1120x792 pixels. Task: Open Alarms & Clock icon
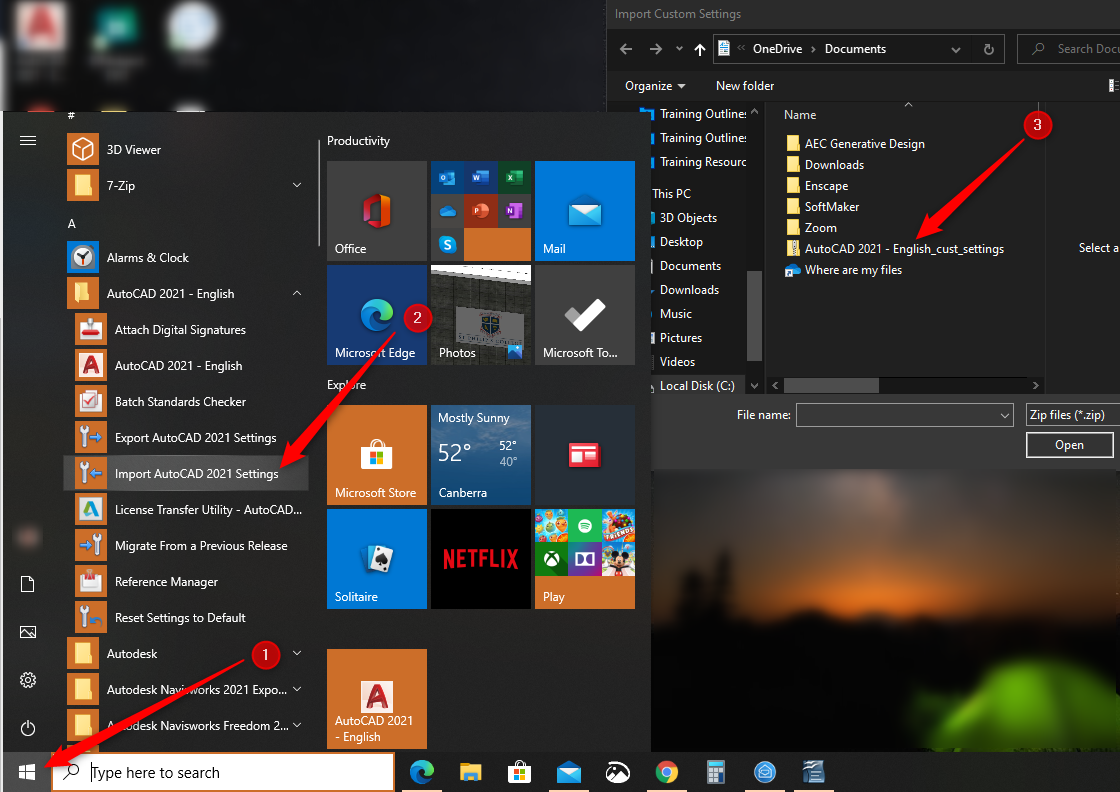(x=83, y=258)
